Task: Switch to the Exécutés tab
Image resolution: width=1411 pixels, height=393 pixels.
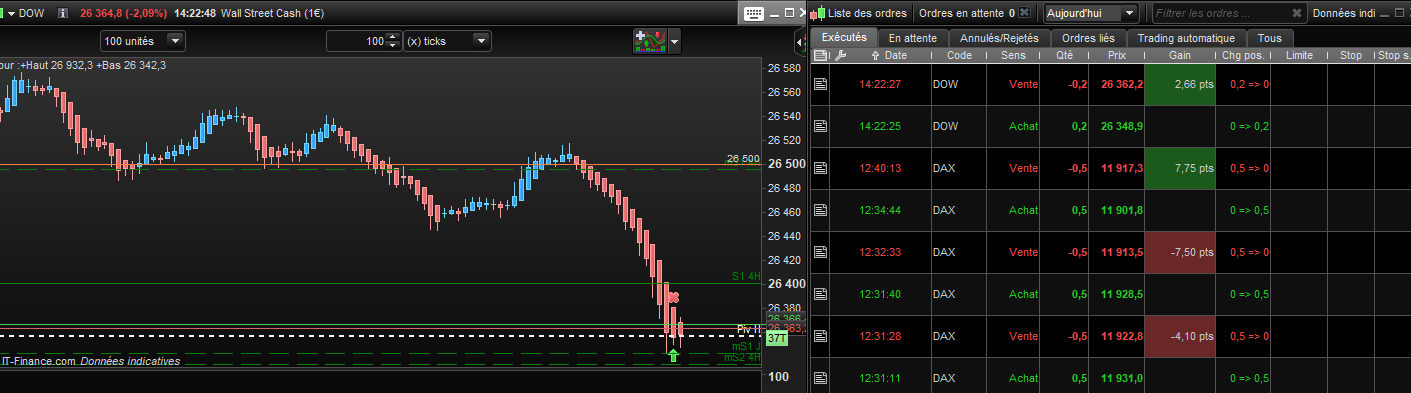Action: (844, 37)
